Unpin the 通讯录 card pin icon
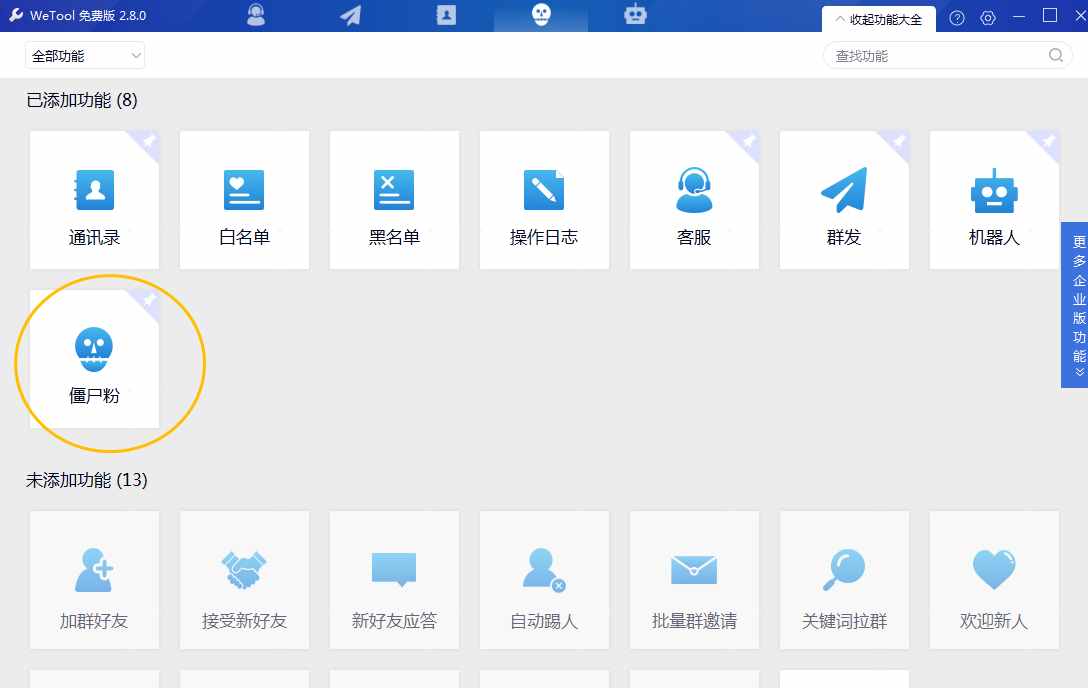This screenshot has height=688, width=1088. [148, 142]
